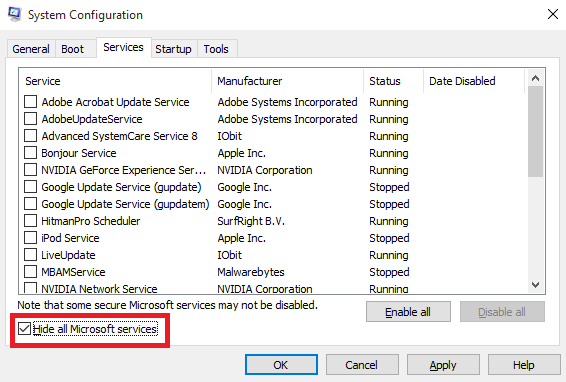Image resolution: width=566 pixels, height=382 pixels.
Task: Check the Bonjour Service checkbox
Action: pyautogui.click(x=30, y=153)
